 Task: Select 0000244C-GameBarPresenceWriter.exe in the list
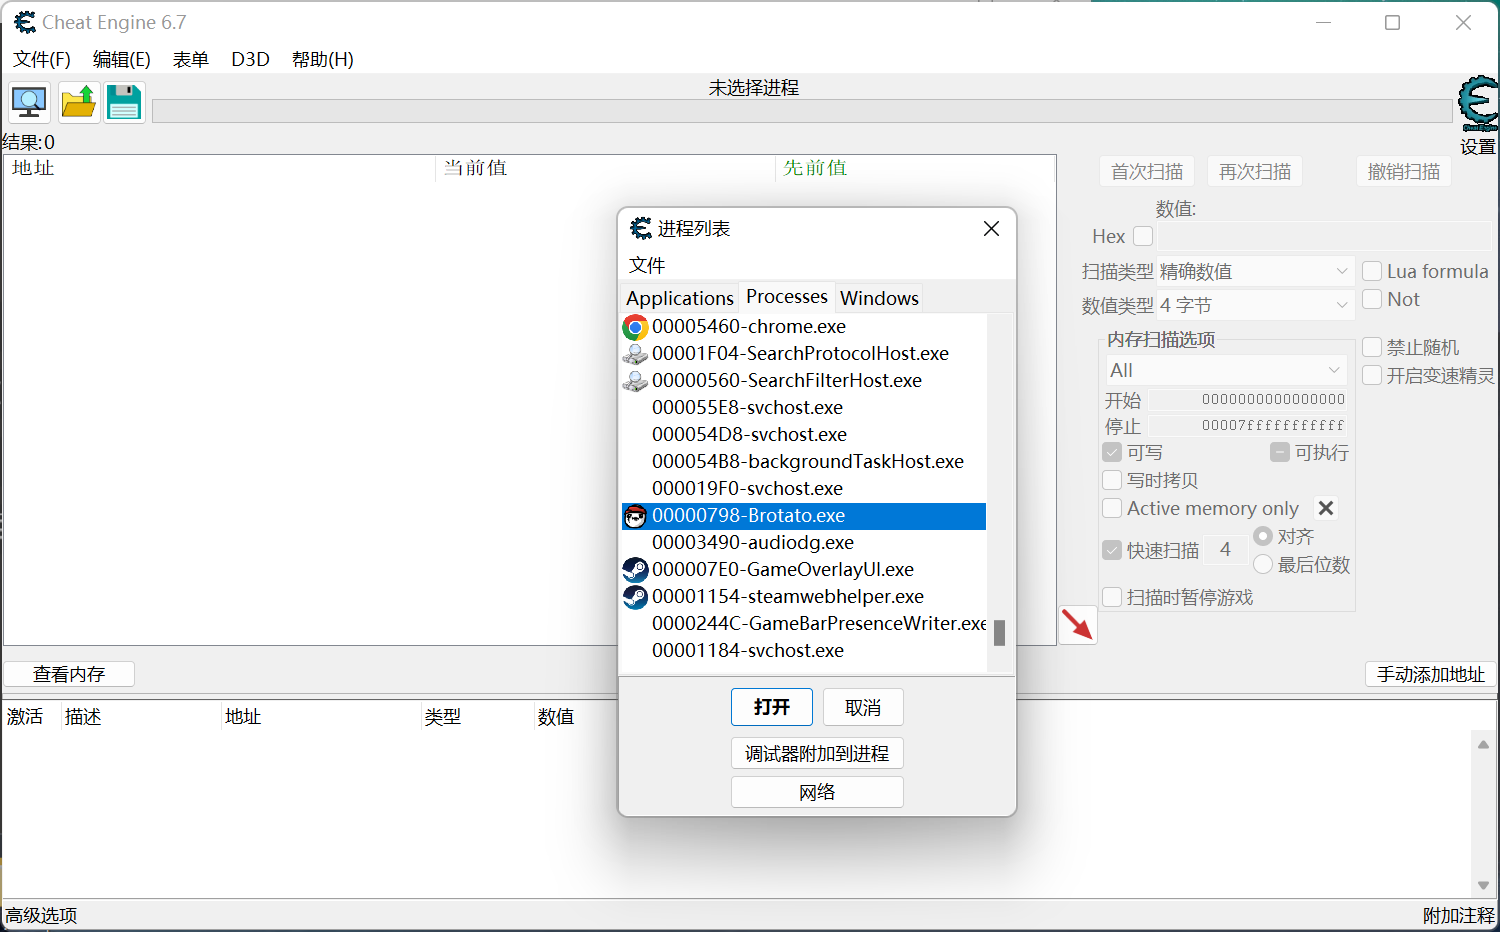point(804,624)
